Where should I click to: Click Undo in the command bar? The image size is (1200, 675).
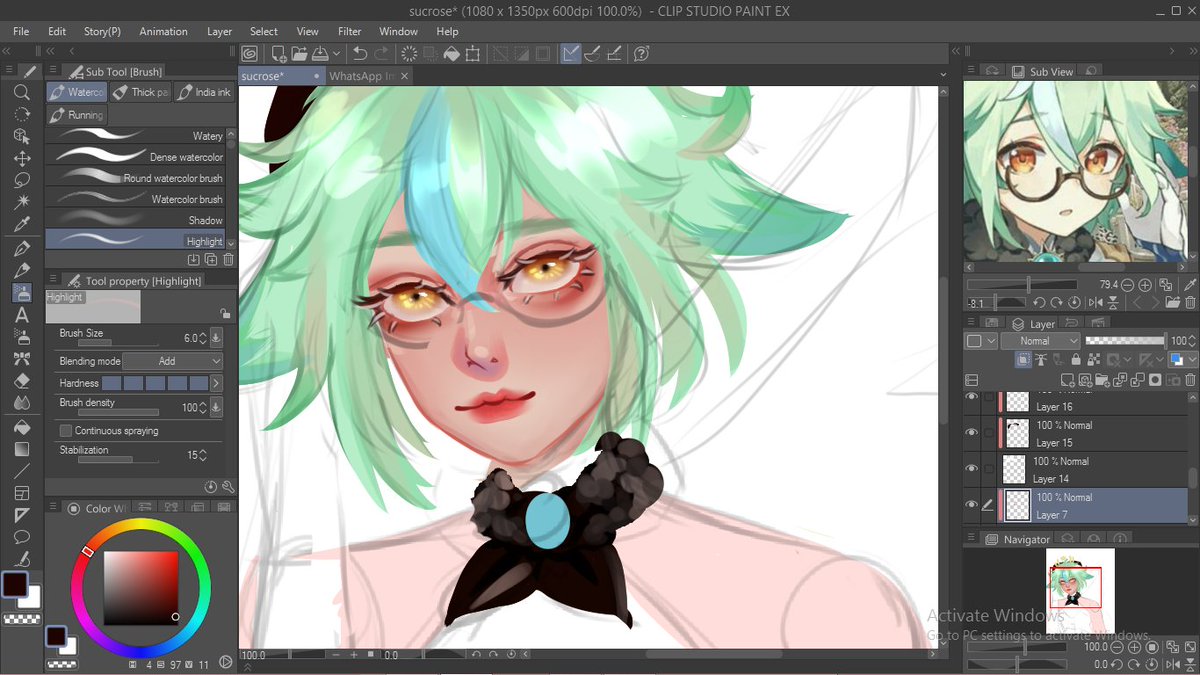click(360, 53)
